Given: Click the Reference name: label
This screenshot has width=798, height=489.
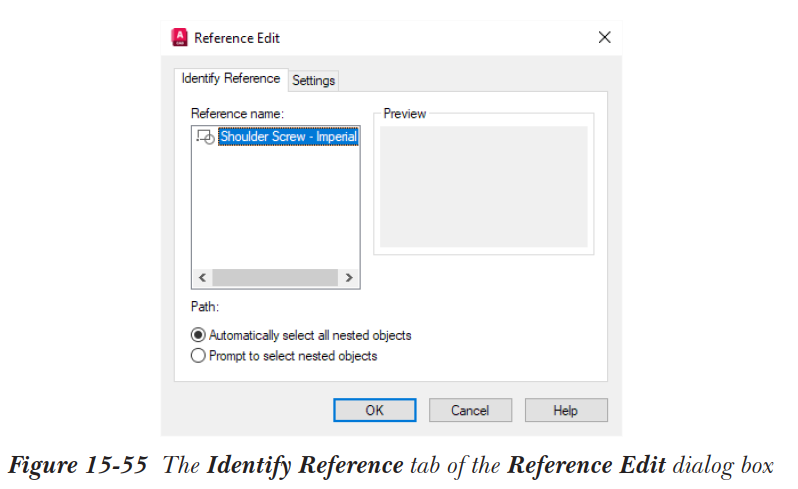Looking at the screenshot, I should [237, 113].
